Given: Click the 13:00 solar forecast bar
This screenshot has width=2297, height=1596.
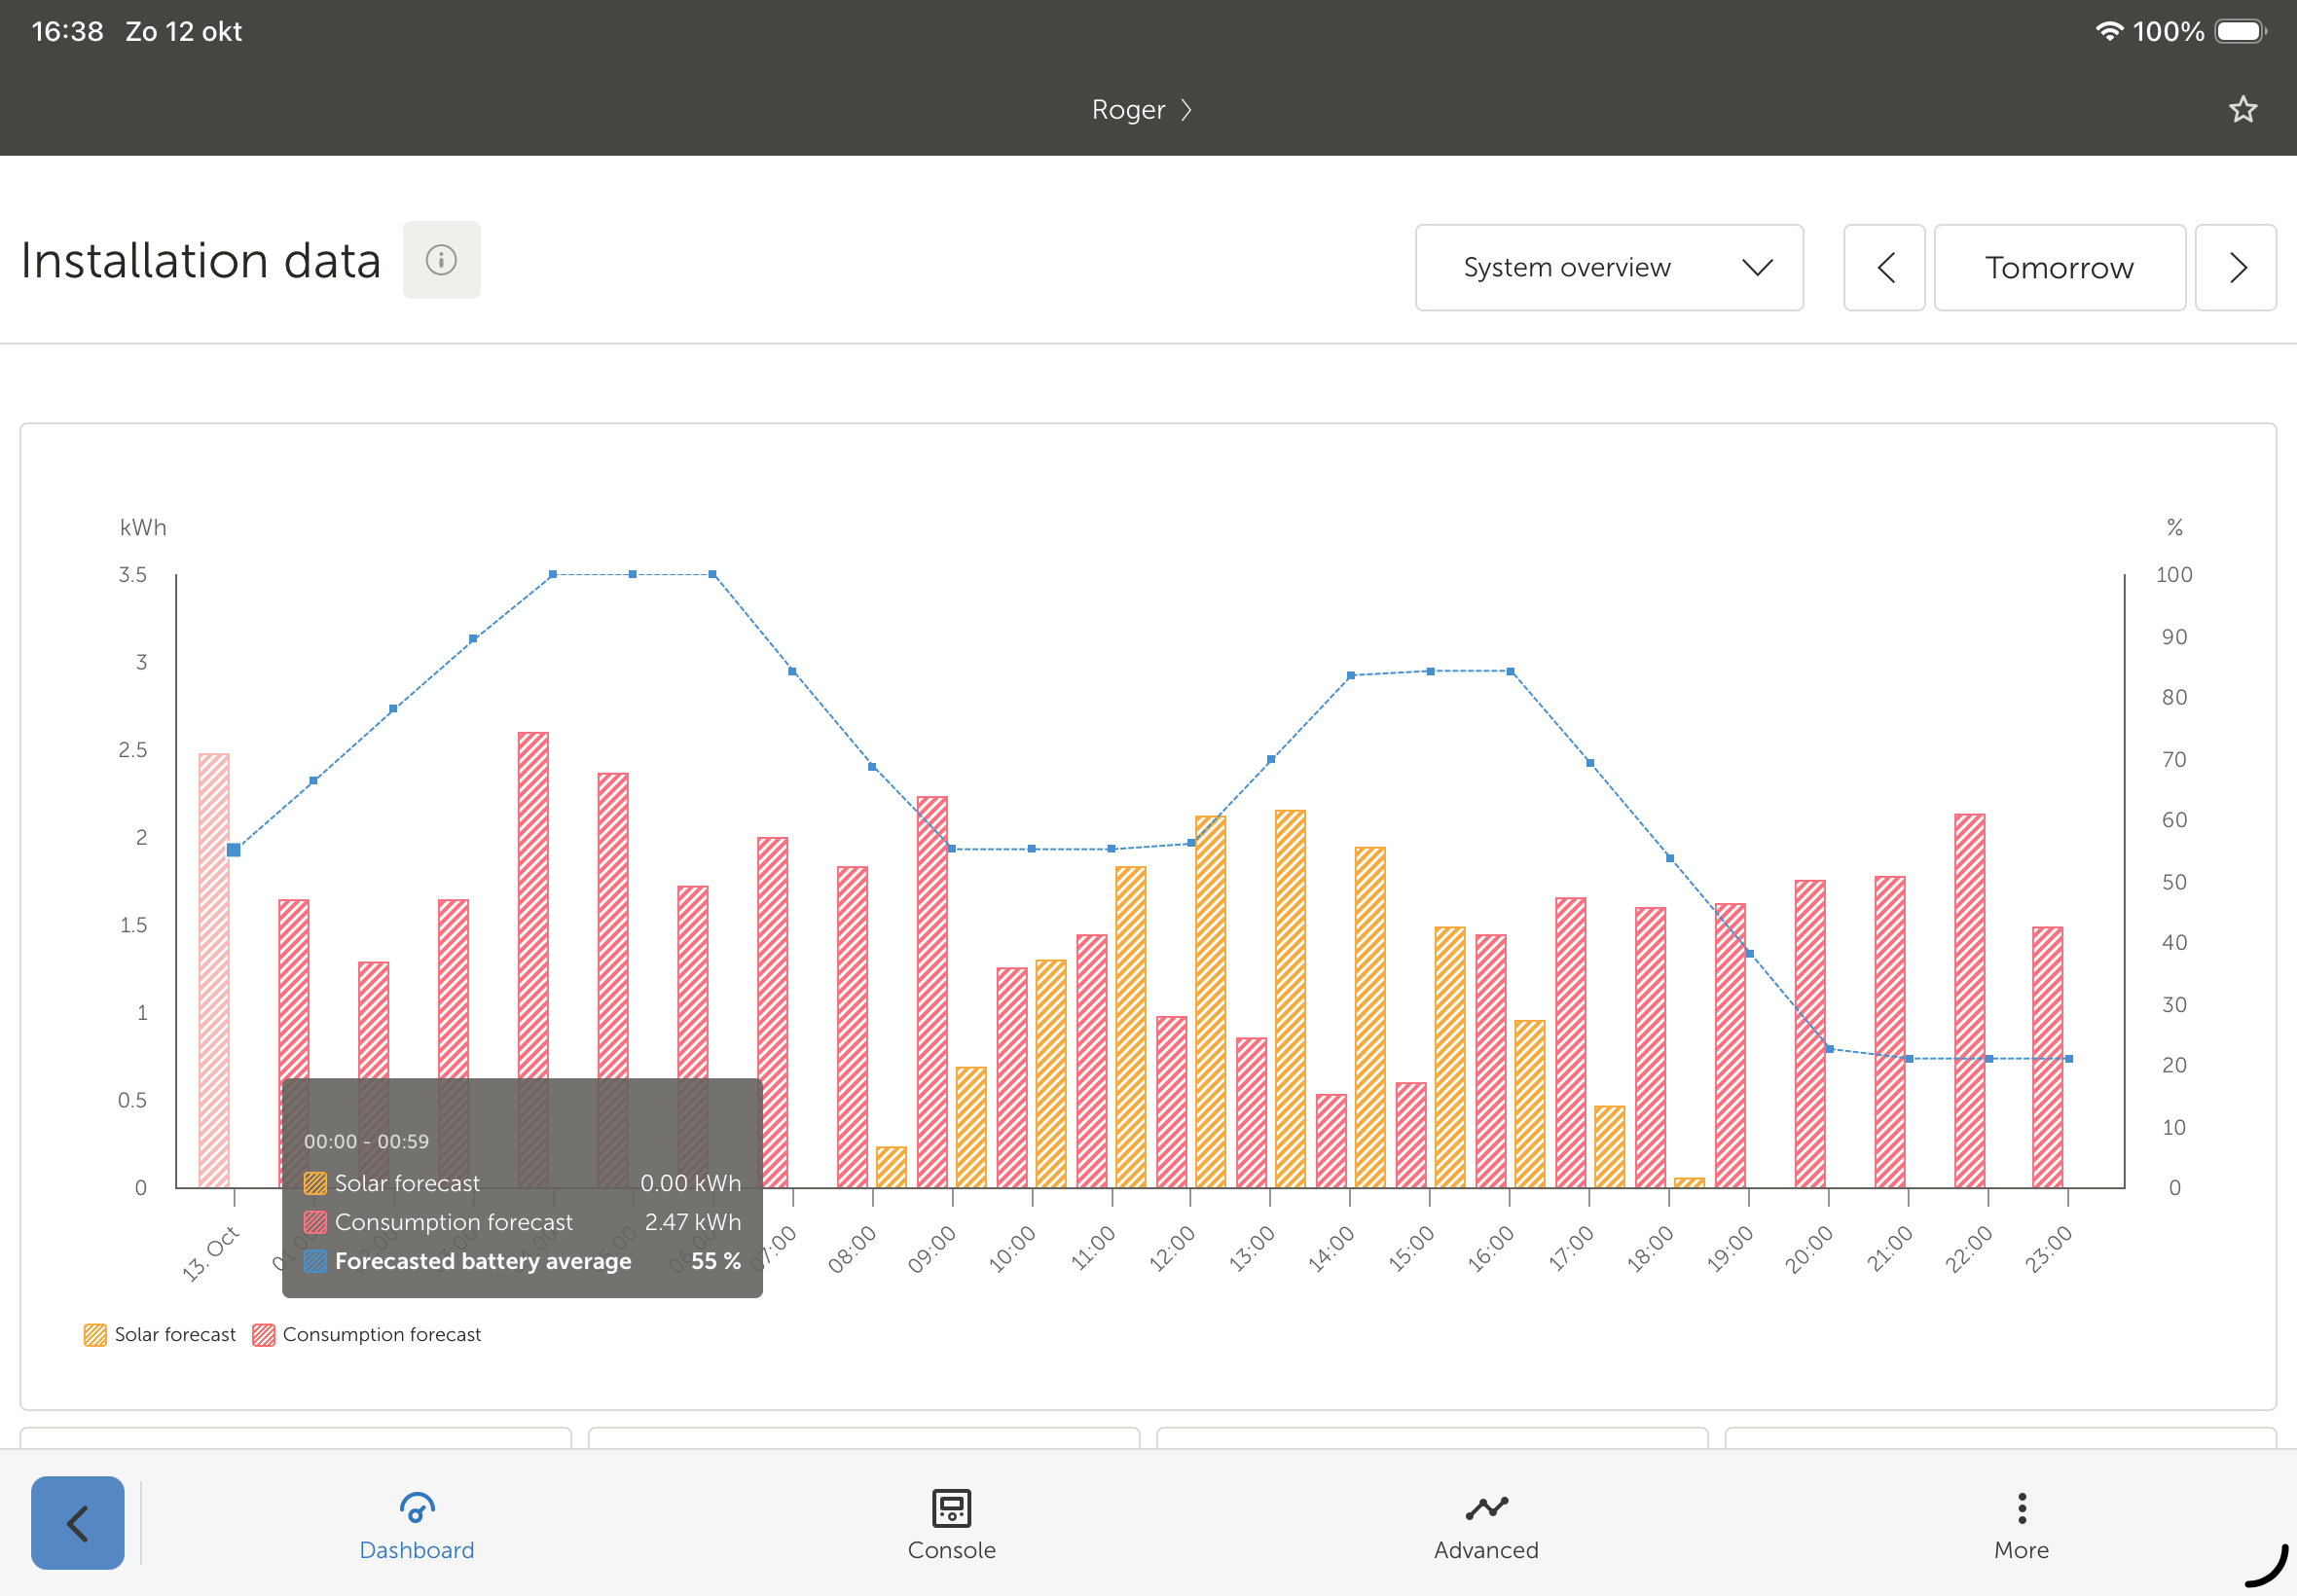Looking at the screenshot, I should click(x=1290, y=1000).
